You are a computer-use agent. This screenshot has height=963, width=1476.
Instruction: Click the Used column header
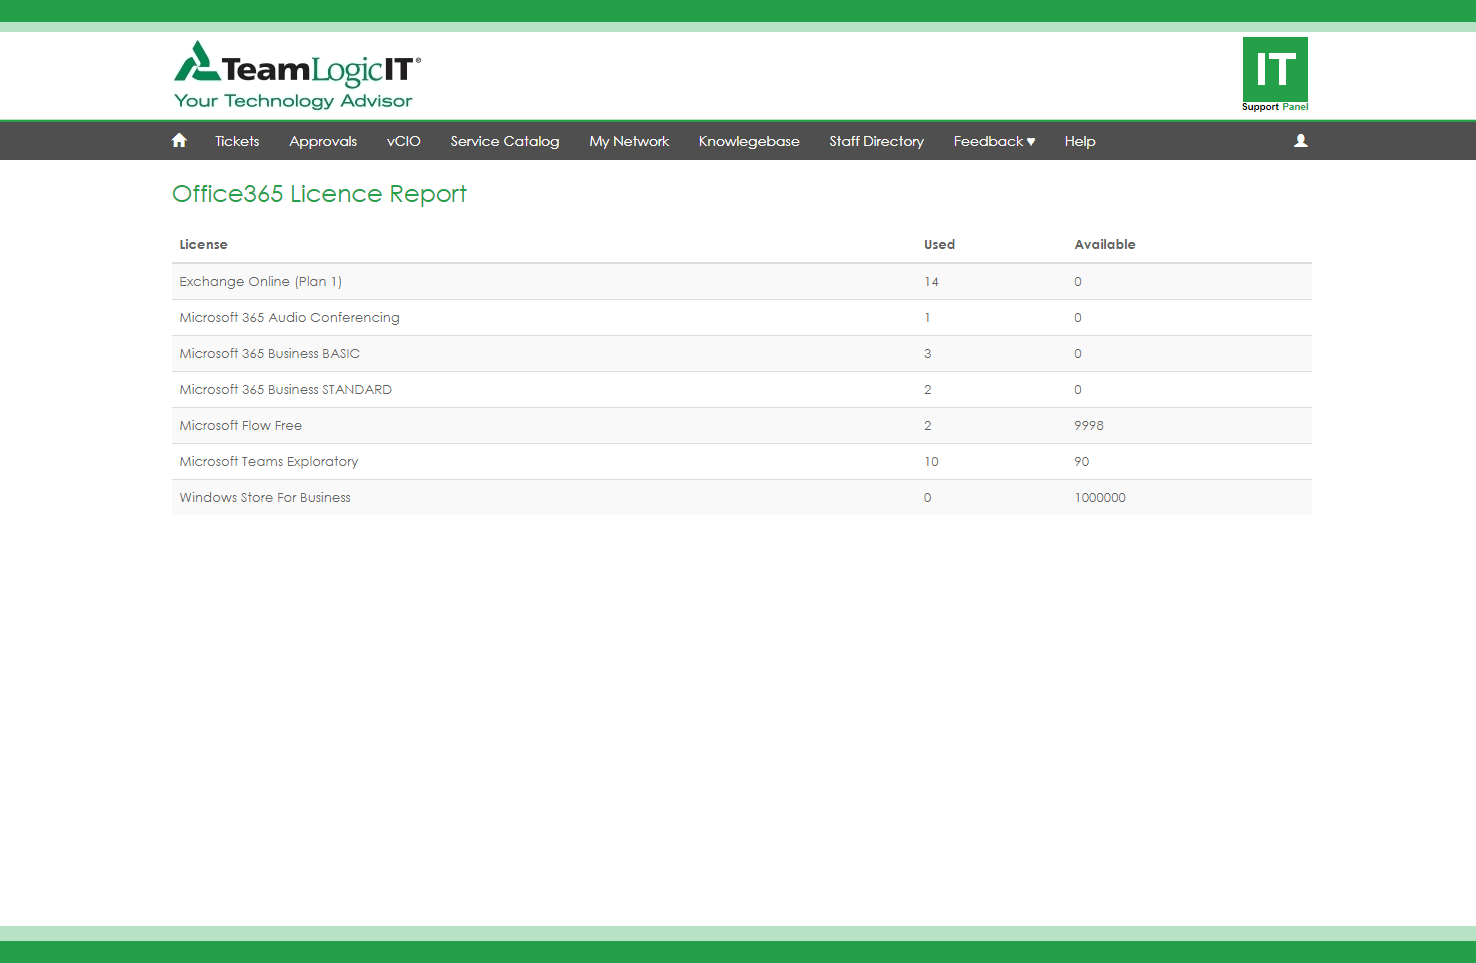click(x=939, y=244)
